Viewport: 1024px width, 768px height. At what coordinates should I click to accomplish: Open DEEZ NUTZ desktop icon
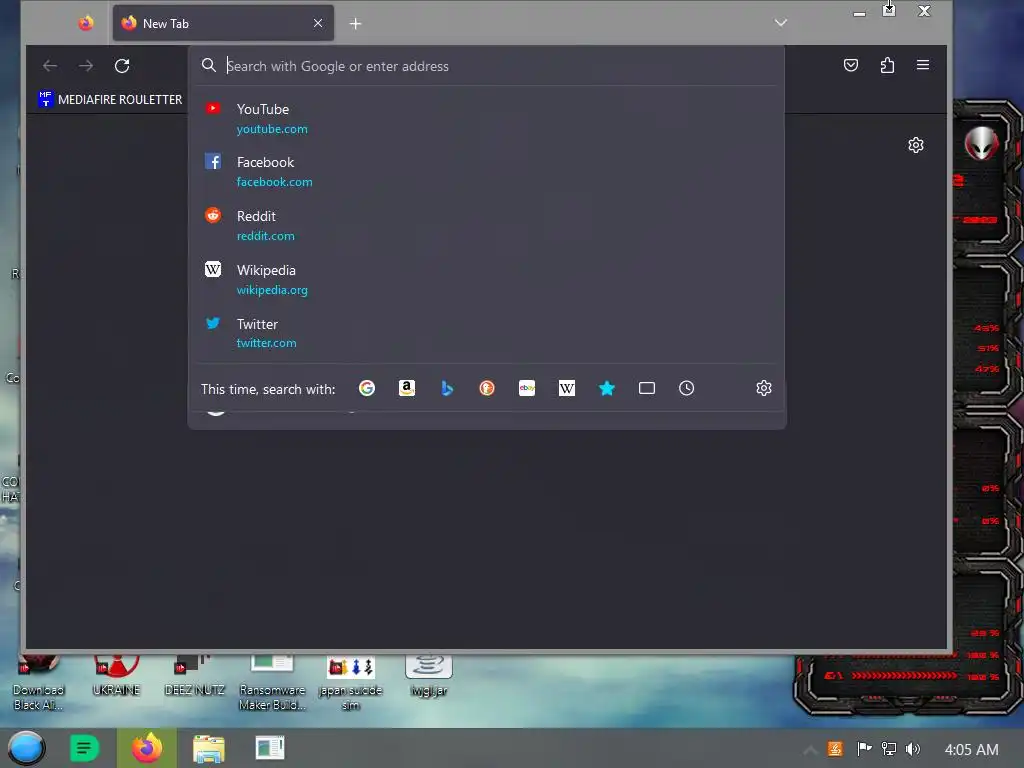point(194,677)
